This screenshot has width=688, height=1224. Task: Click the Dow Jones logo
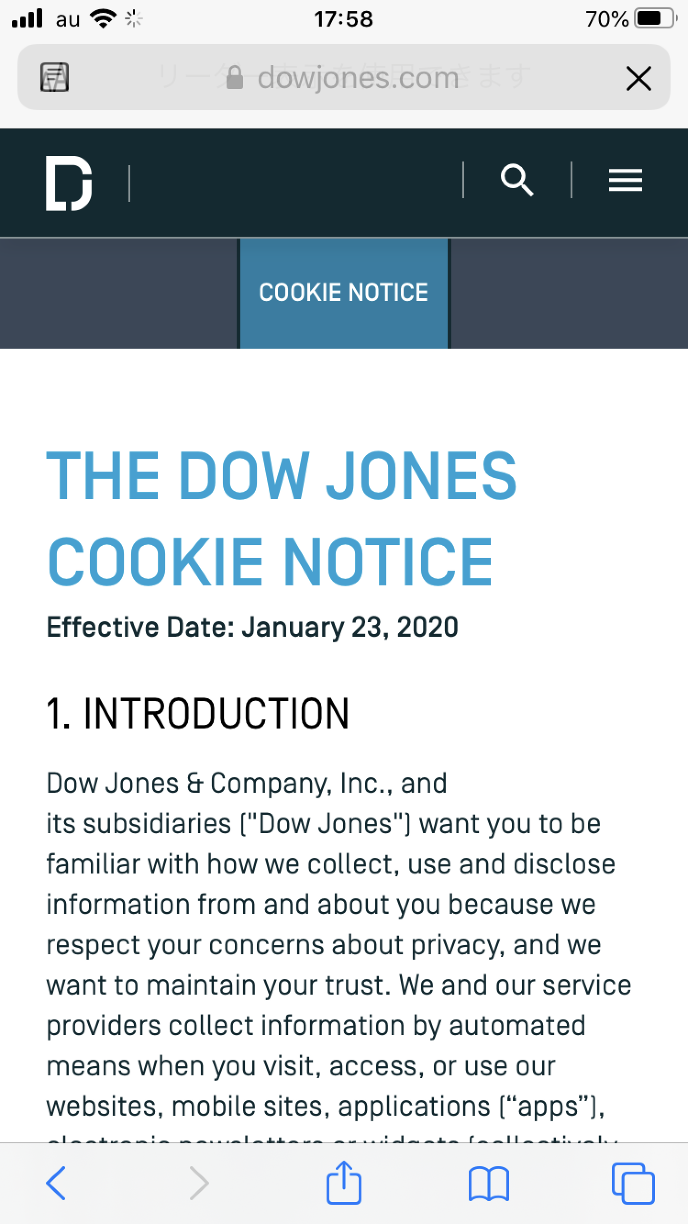coord(69,183)
